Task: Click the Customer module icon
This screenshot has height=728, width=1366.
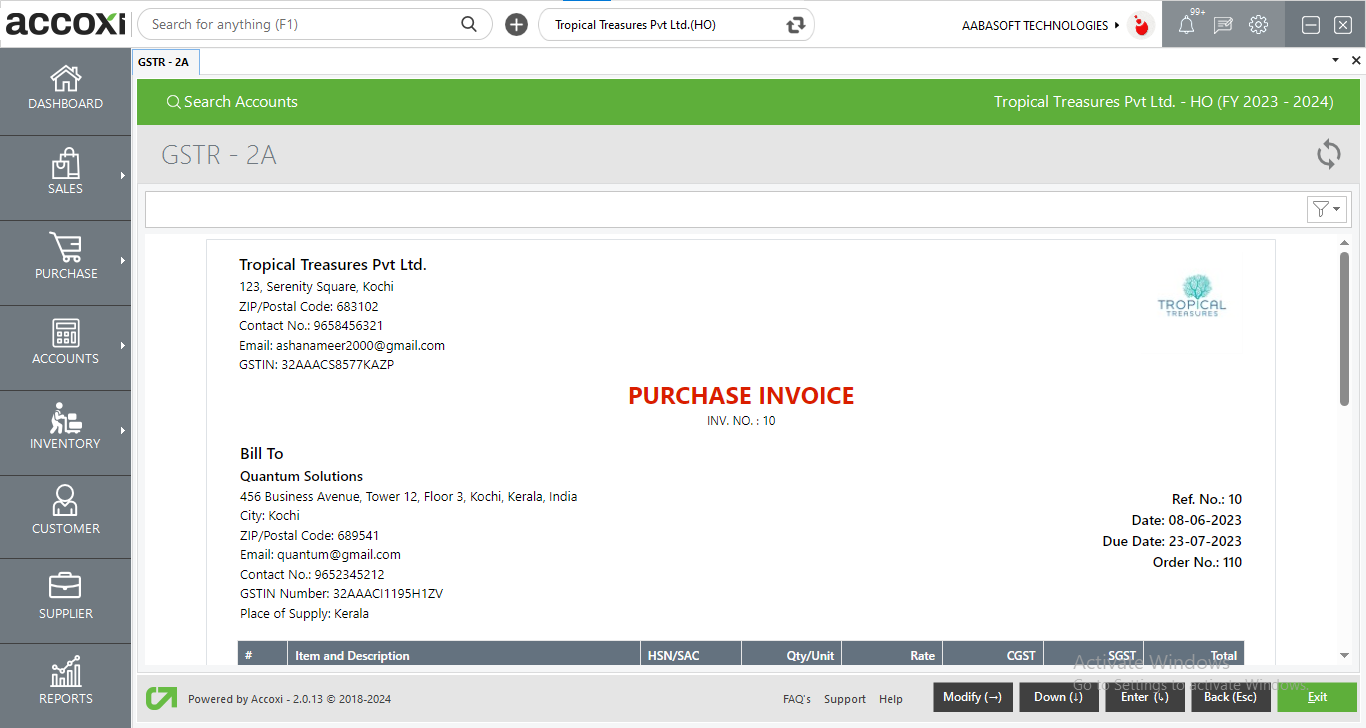Action: 65,515
